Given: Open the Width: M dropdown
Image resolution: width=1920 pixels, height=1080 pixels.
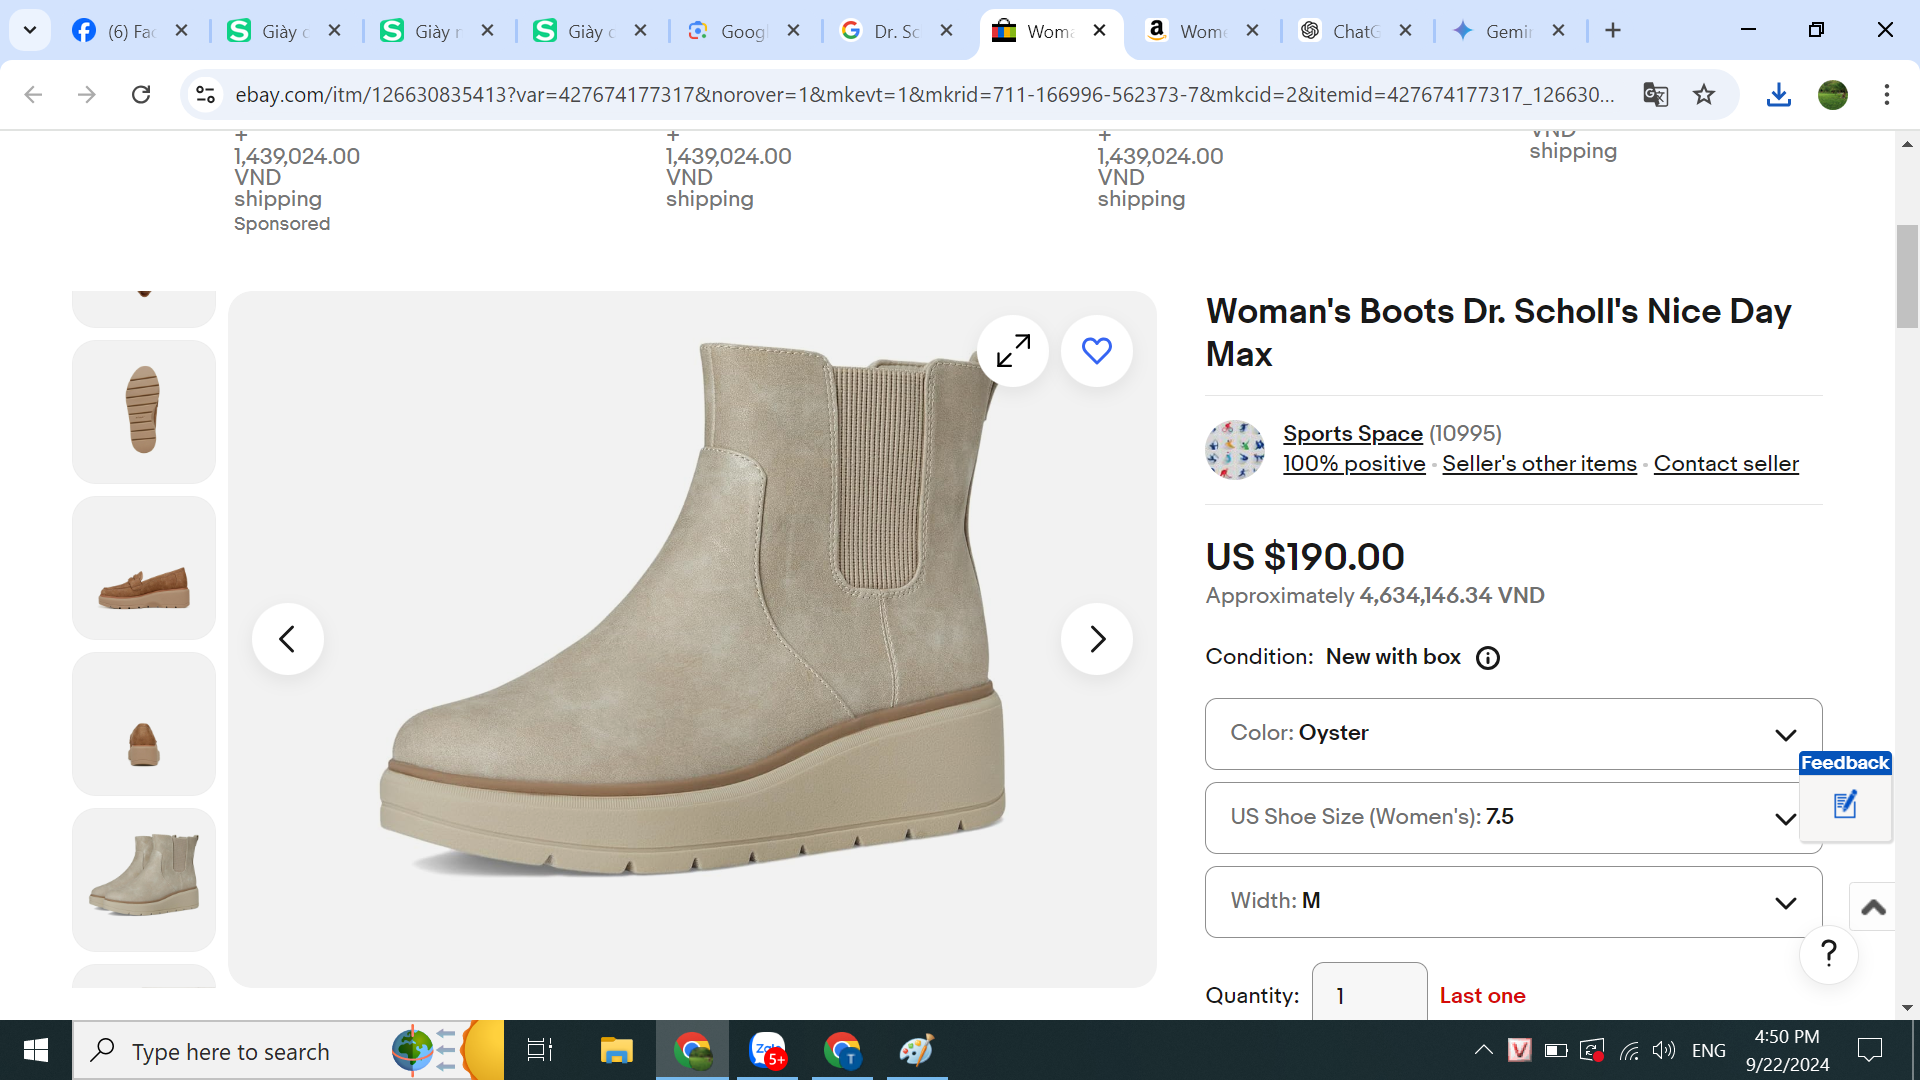Looking at the screenshot, I should coord(1513,902).
